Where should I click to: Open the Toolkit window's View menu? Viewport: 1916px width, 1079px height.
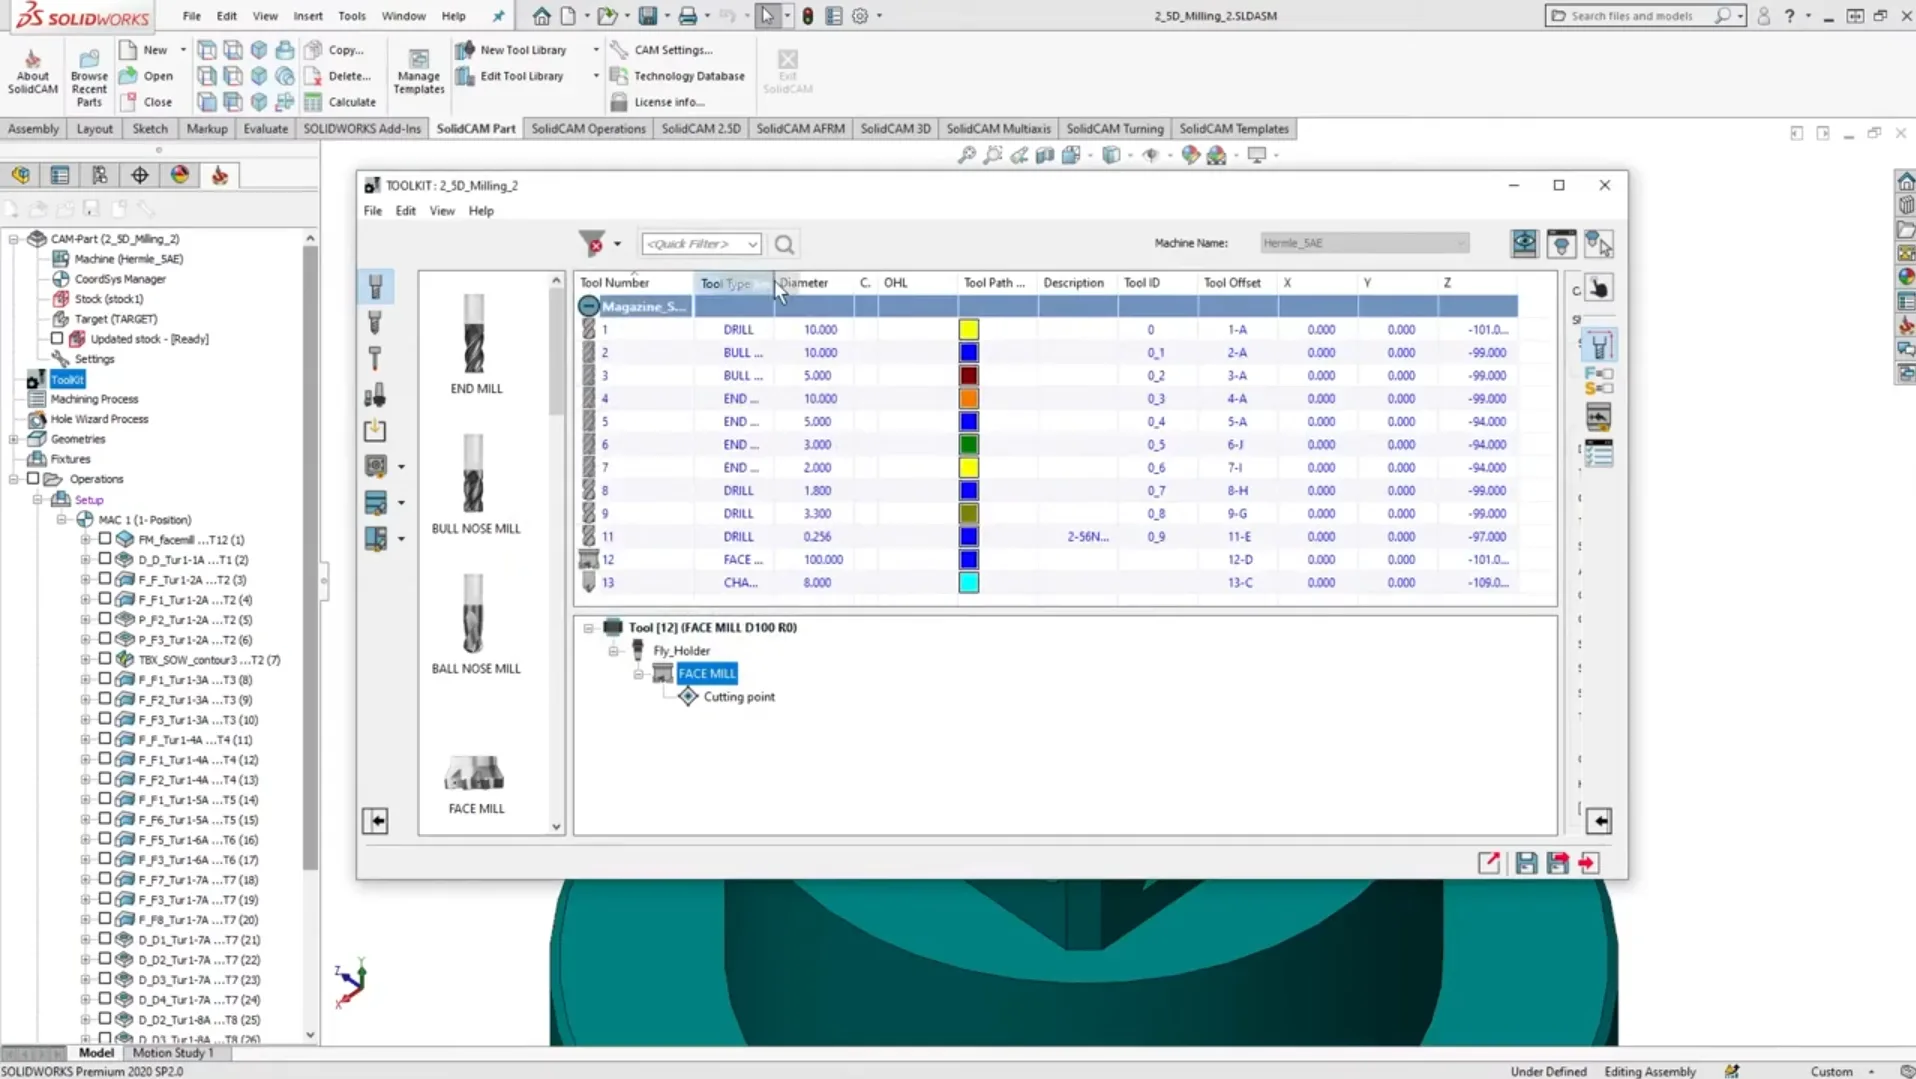tap(441, 211)
